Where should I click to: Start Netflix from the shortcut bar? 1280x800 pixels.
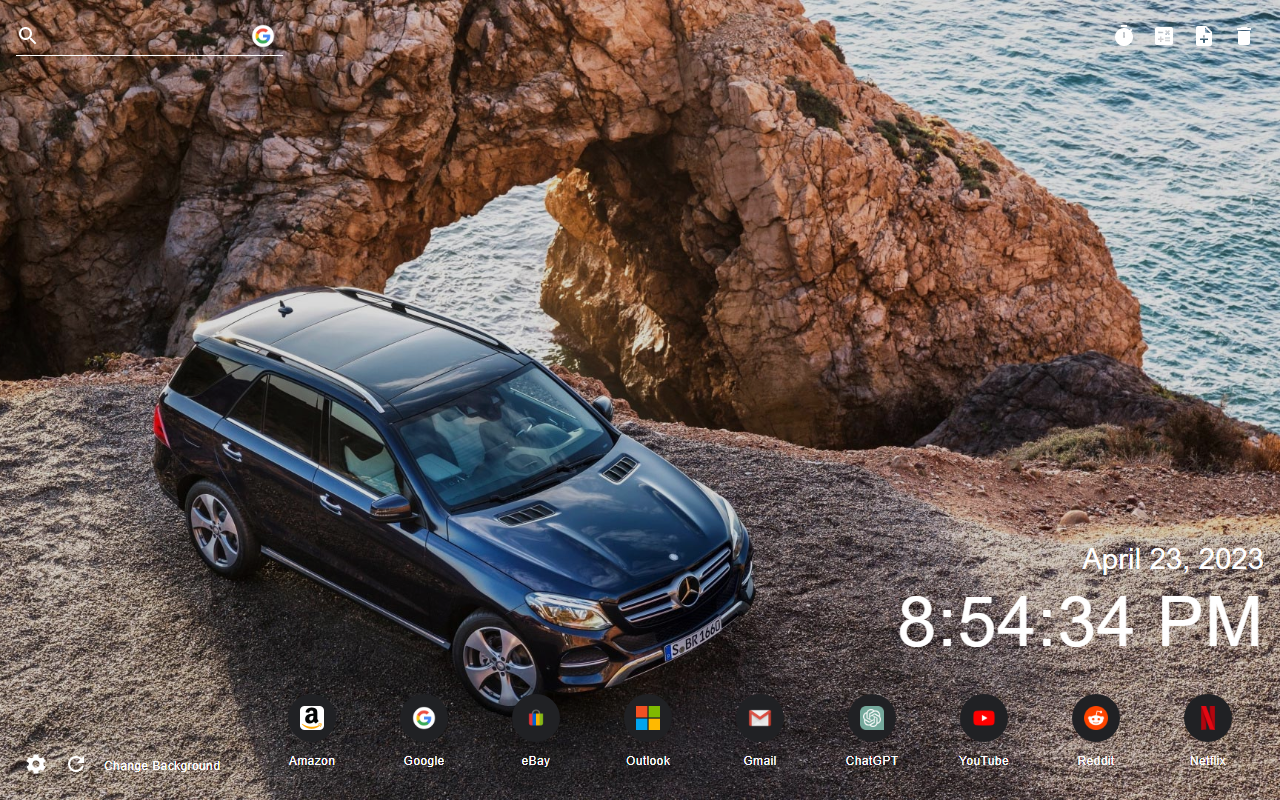[1207, 717]
